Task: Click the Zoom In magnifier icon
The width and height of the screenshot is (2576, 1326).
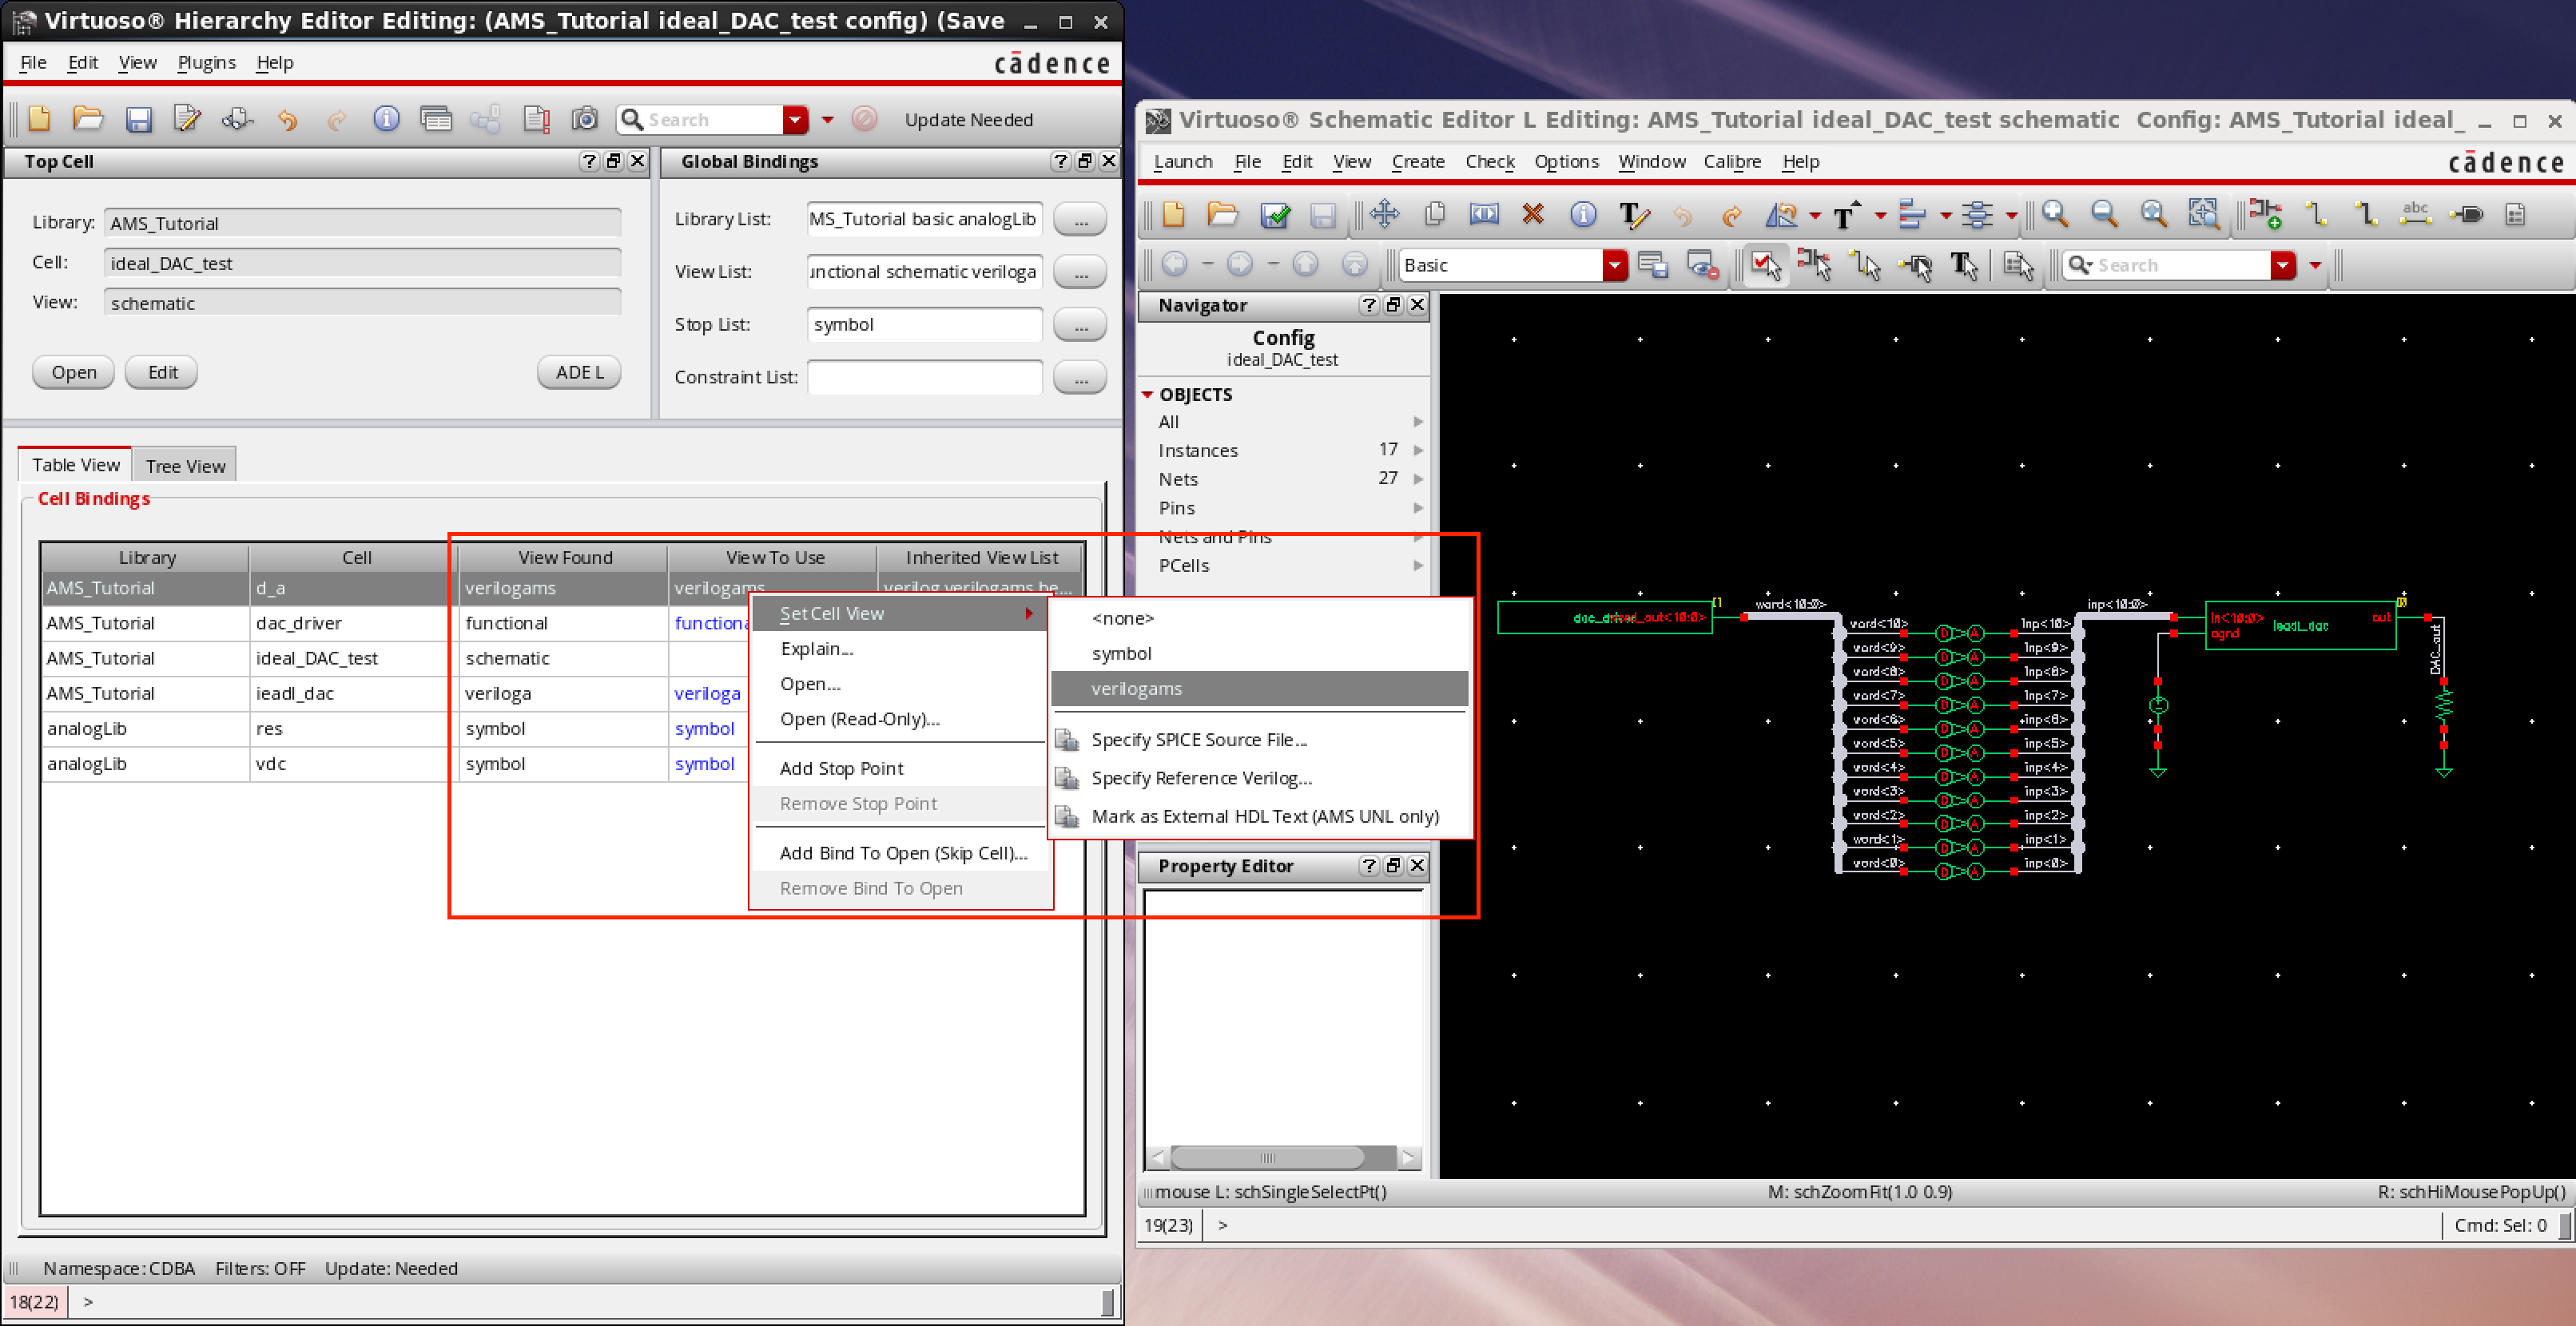Action: pos(2055,213)
